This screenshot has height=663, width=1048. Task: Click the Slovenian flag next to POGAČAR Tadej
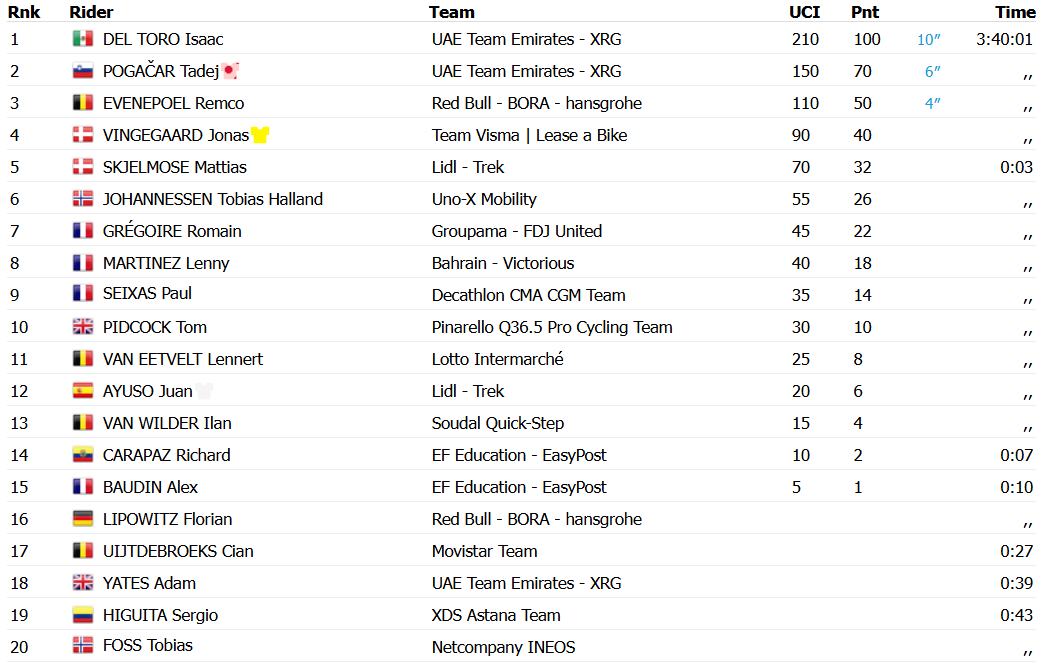83,71
